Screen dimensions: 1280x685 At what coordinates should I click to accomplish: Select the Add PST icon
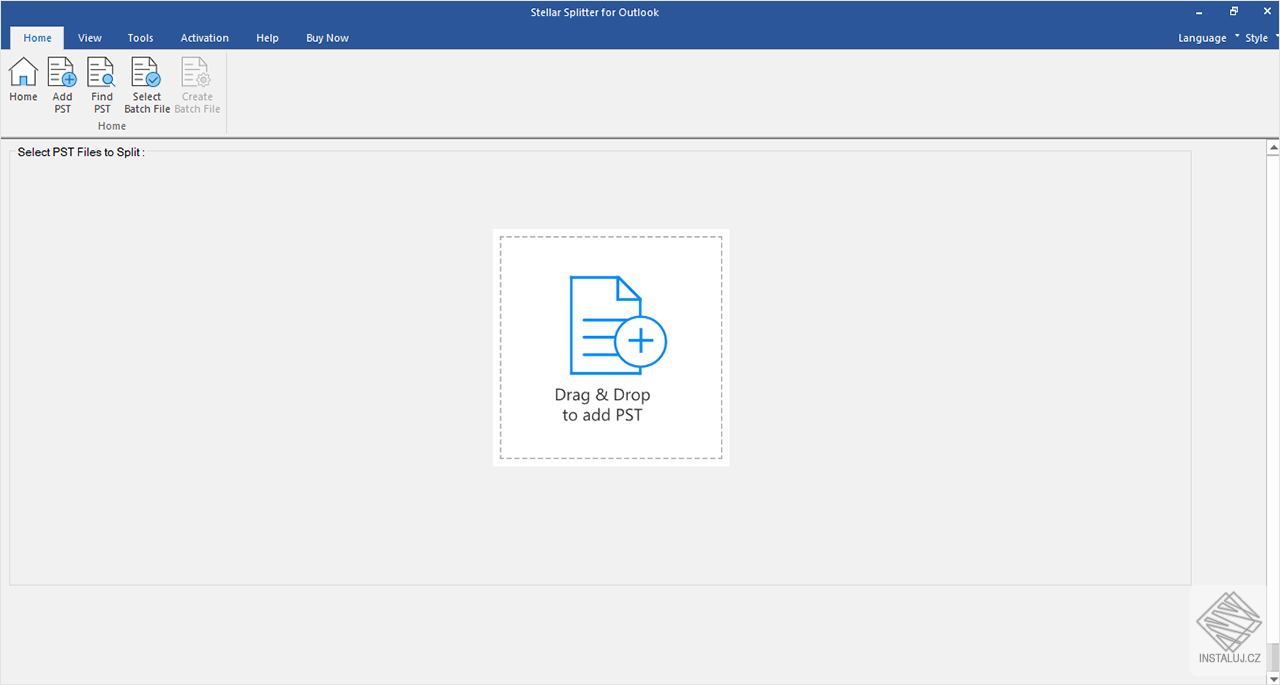coord(62,72)
